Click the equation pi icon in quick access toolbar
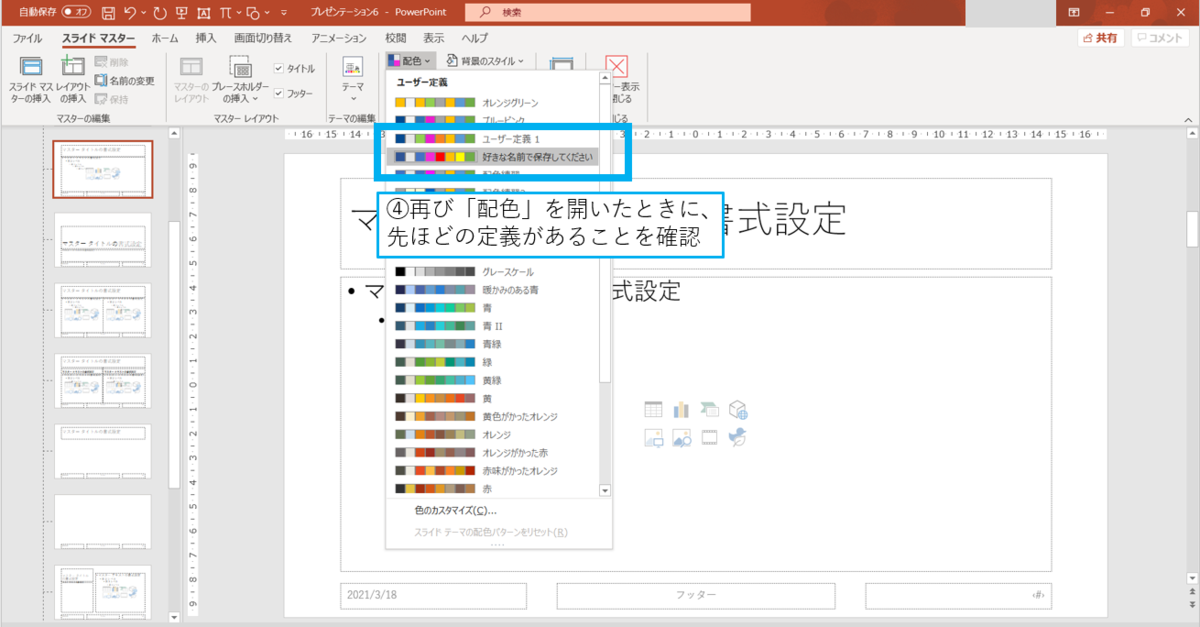Viewport: 1200px width, 627px height. click(x=225, y=13)
